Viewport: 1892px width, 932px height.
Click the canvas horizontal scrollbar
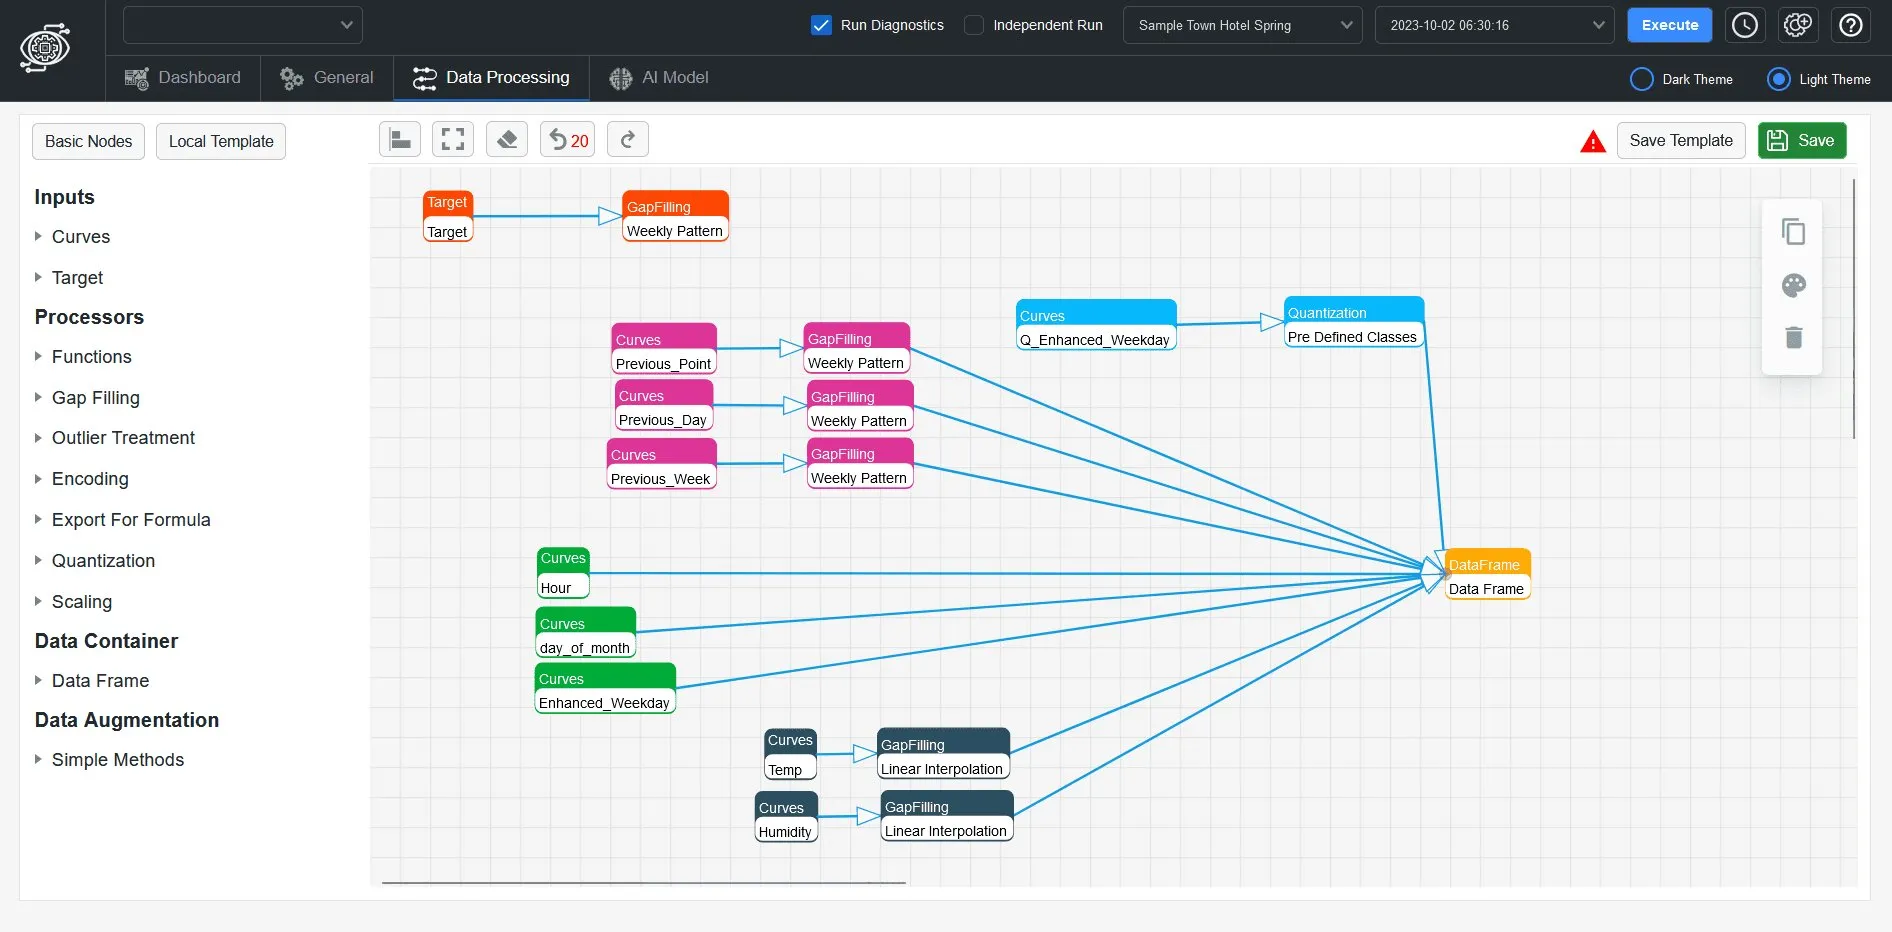click(644, 883)
